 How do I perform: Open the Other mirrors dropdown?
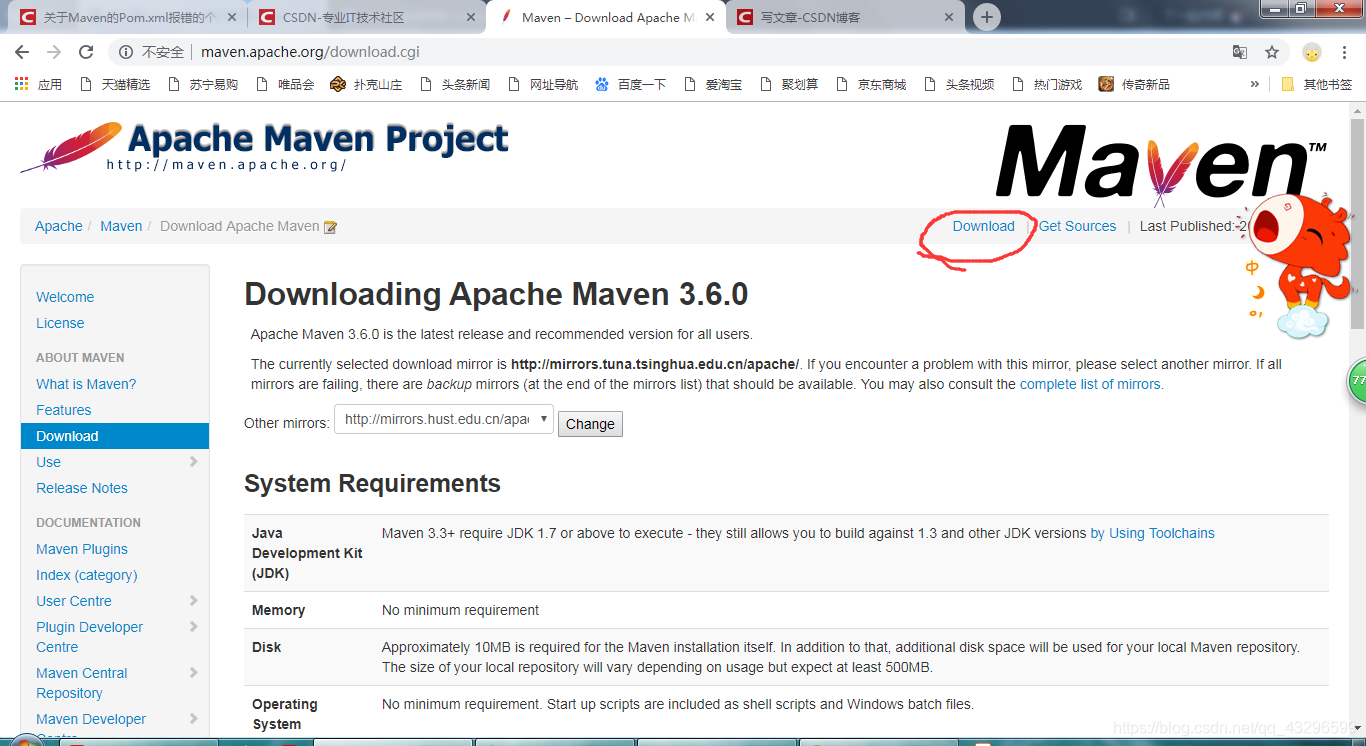pyautogui.click(x=444, y=420)
